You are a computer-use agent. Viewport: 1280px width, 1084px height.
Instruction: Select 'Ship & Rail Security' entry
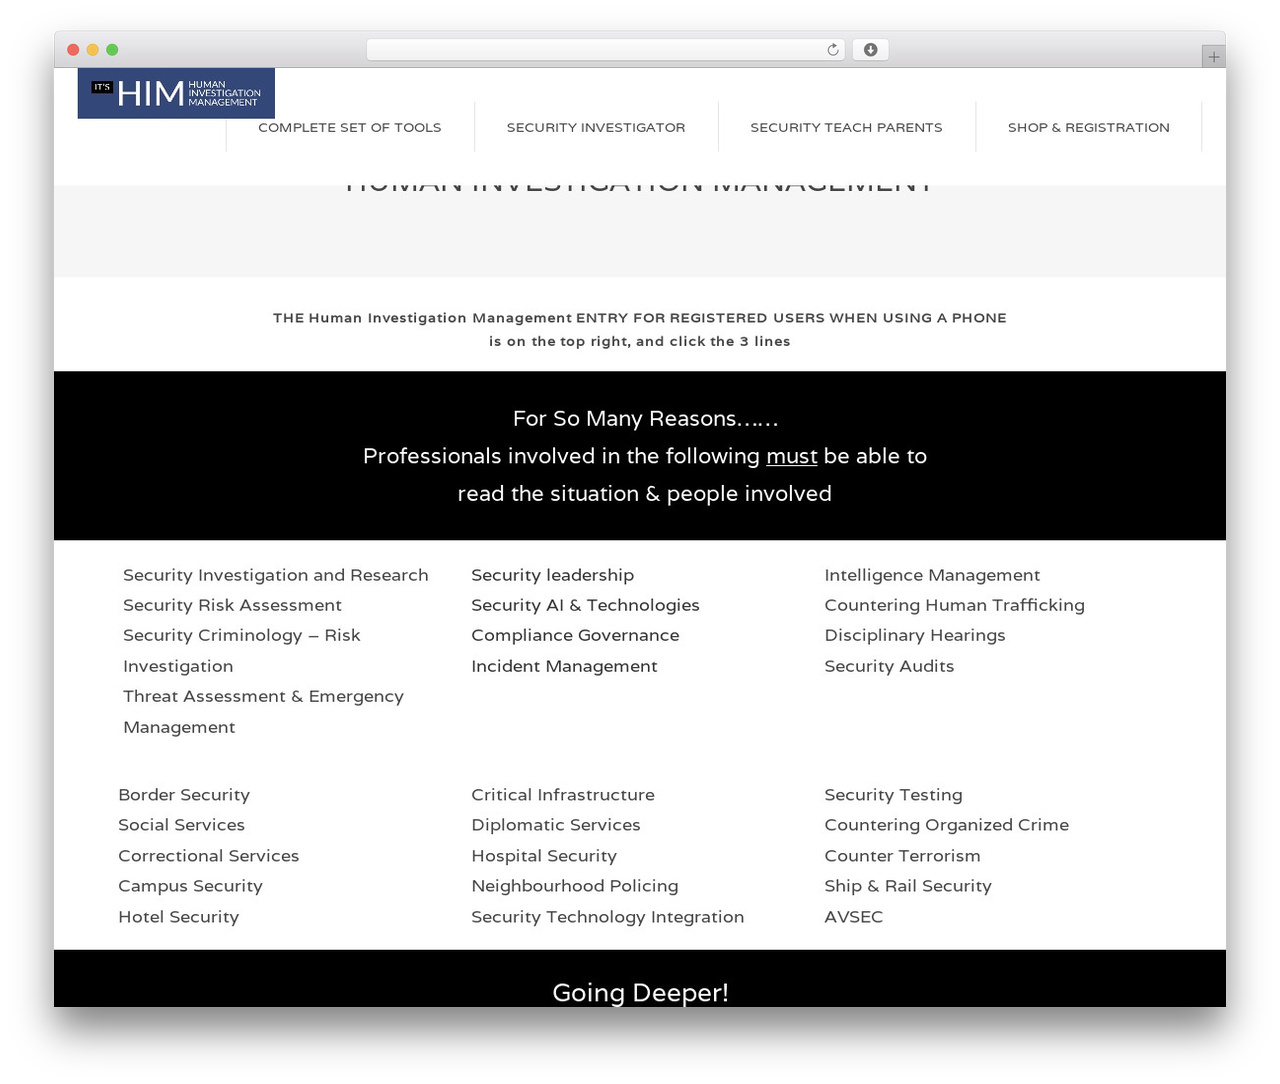click(908, 886)
